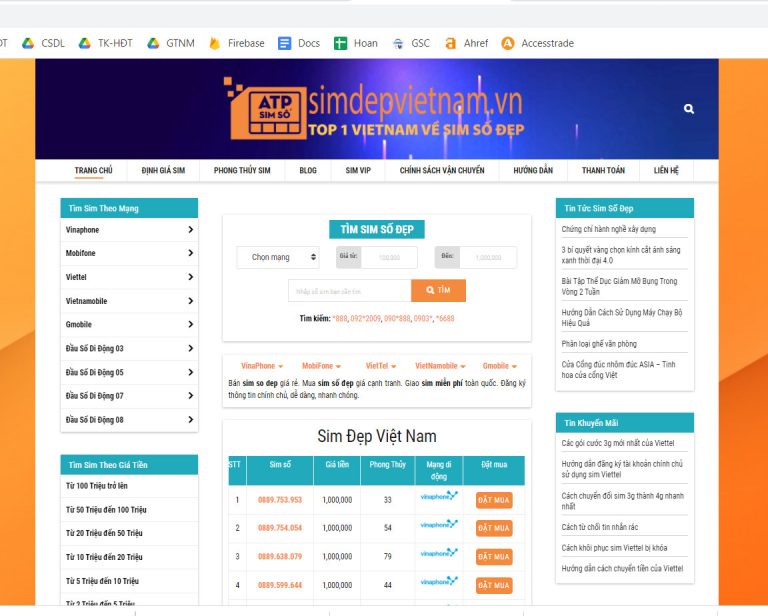Click Đặt Mua for 0889.638.079
This screenshot has height=616, width=768.
[494, 557]
